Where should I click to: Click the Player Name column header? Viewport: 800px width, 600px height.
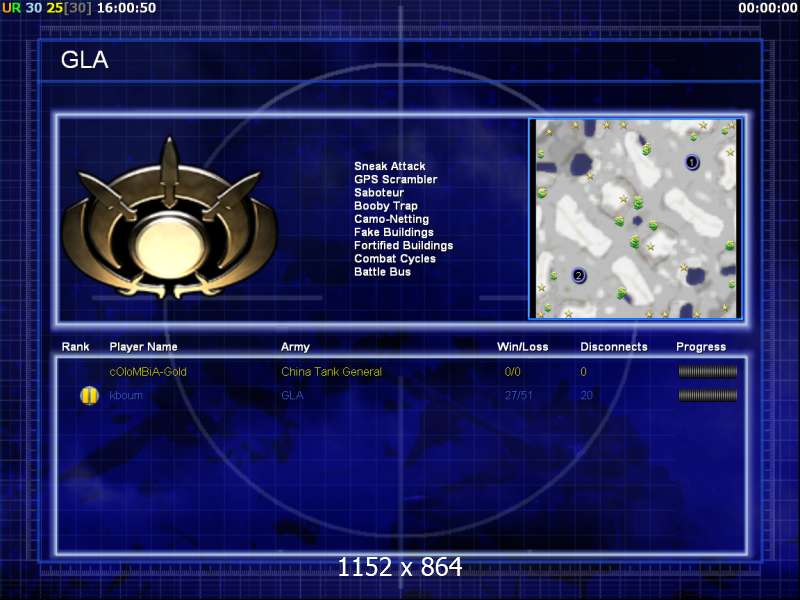pyautogui.click(x=143, y=347)
